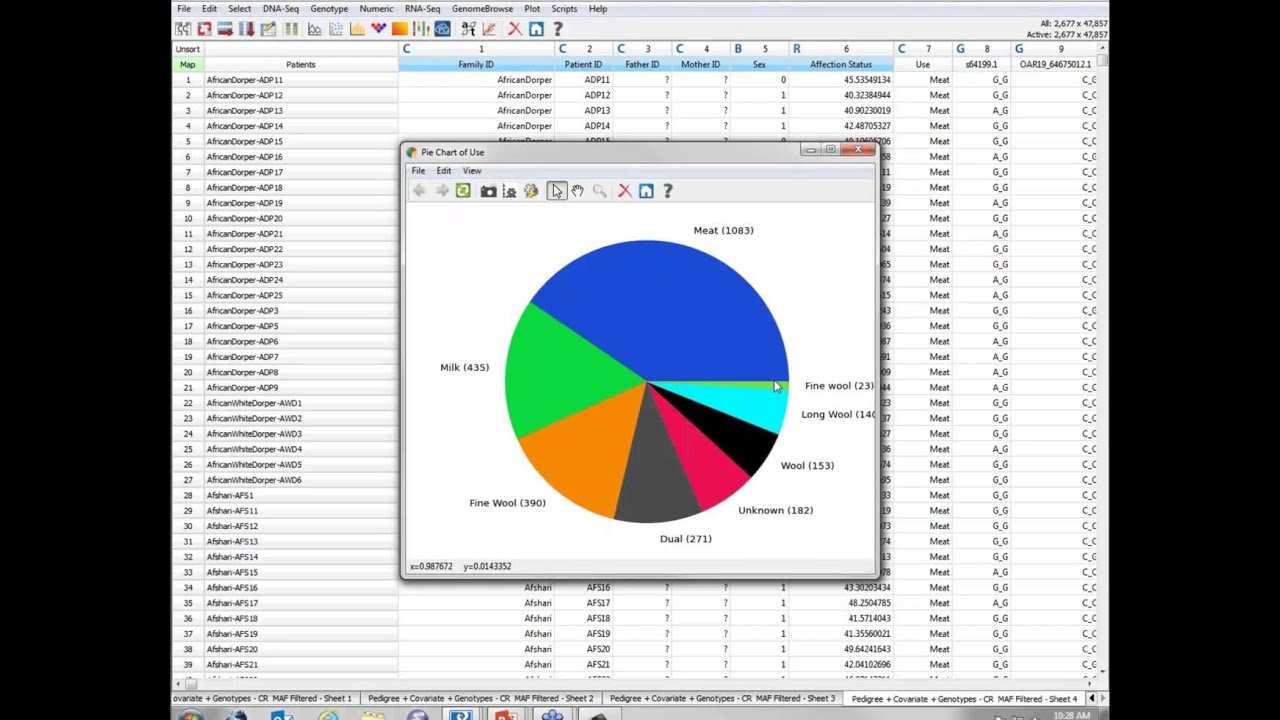
Task: Select the magnifier zoom tool in Pie Chart toolbar
Action: (x=599, y=191)
